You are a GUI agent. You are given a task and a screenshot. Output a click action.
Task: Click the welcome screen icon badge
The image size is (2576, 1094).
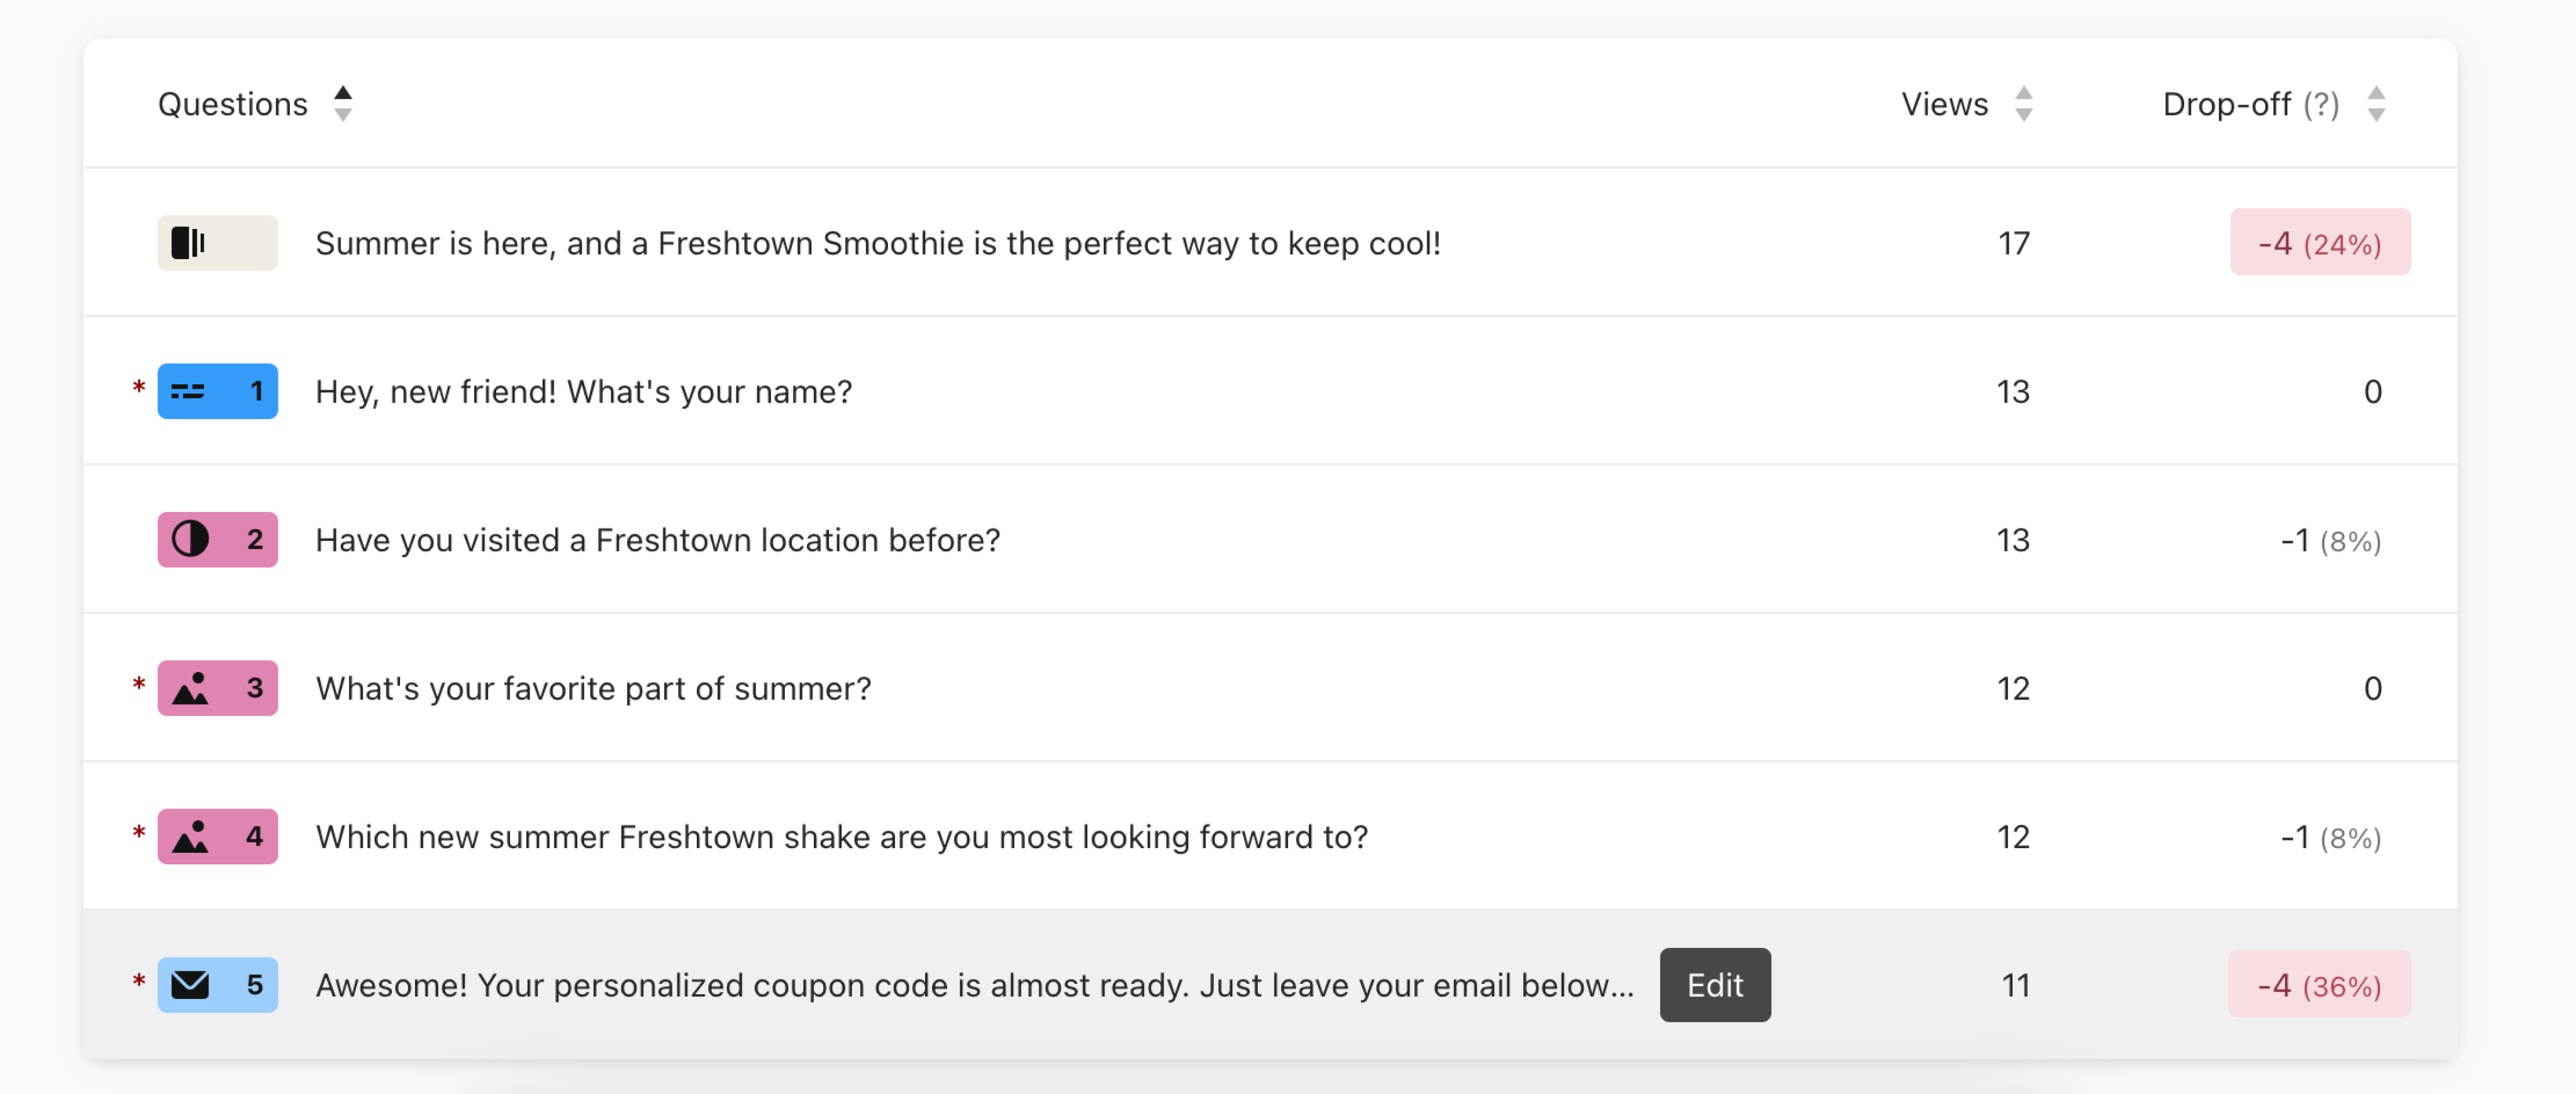click(217, 242)
